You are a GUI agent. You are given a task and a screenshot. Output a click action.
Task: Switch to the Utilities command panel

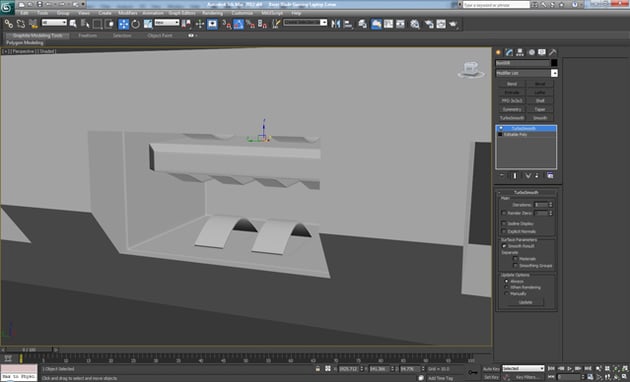tap(552, 52)
